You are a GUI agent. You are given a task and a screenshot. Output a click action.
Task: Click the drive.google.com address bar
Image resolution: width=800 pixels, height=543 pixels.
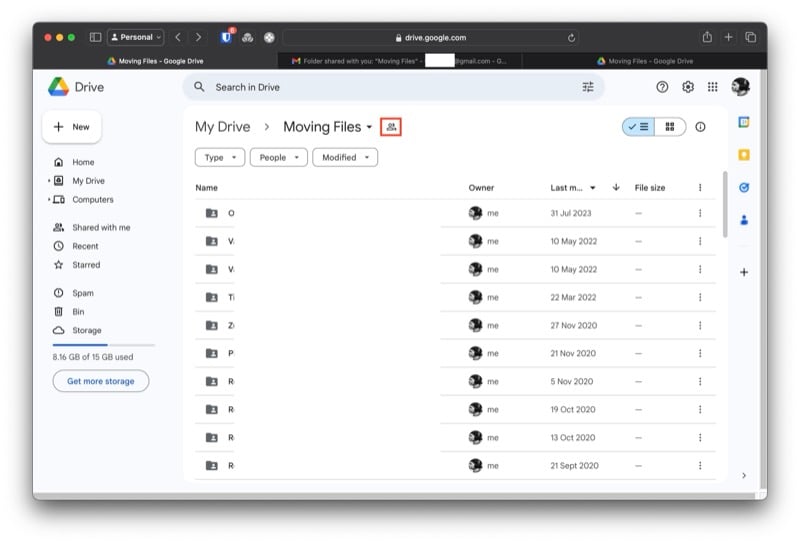[x=430, y=38]
